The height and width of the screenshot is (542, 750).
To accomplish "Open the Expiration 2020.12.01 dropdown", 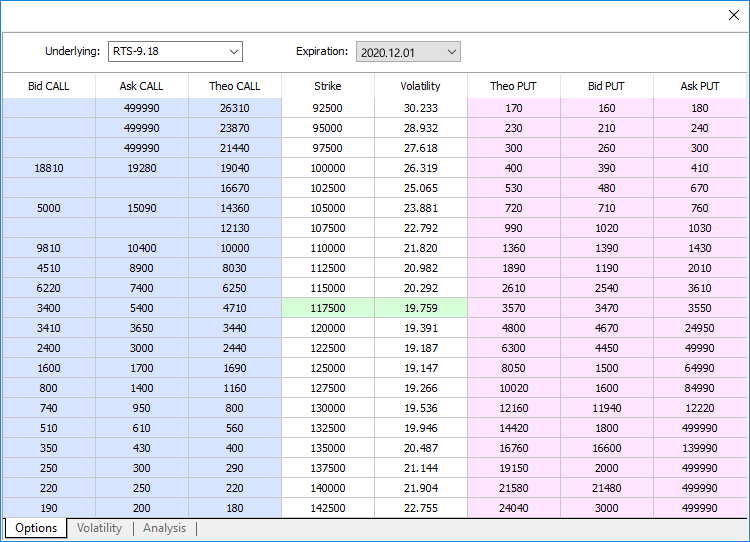I will (408, 52).
